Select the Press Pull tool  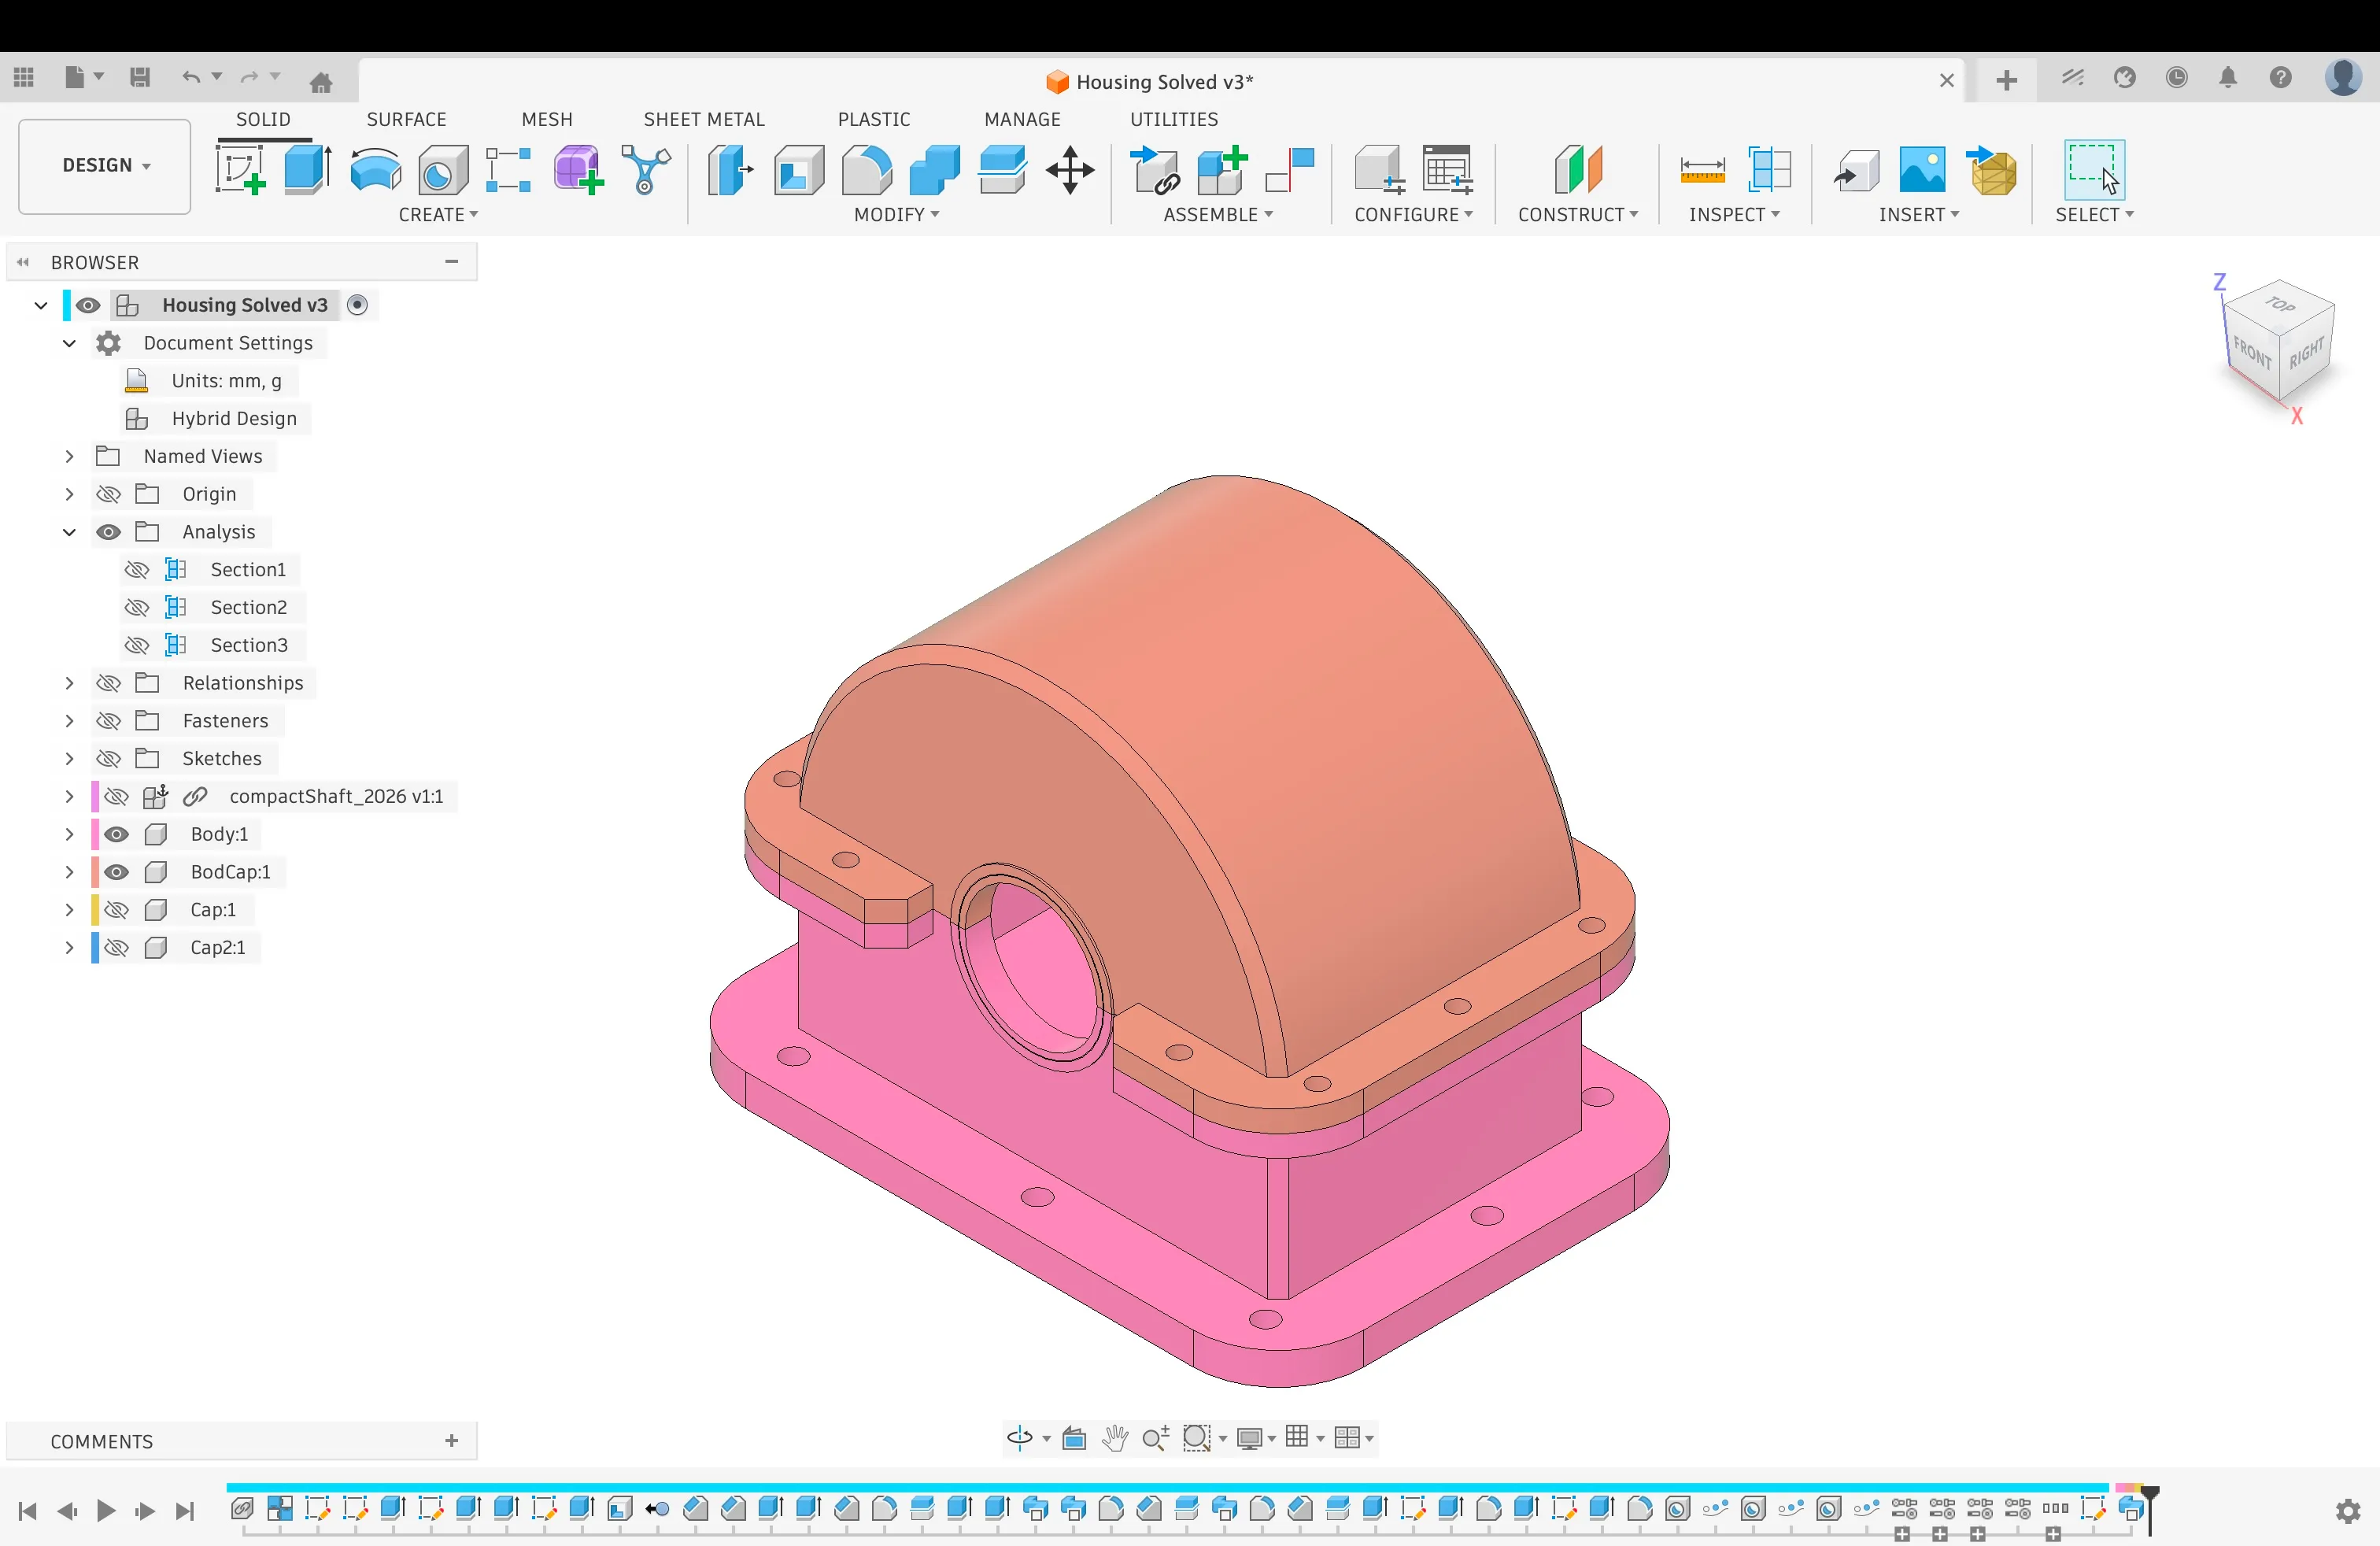(730, 169)
